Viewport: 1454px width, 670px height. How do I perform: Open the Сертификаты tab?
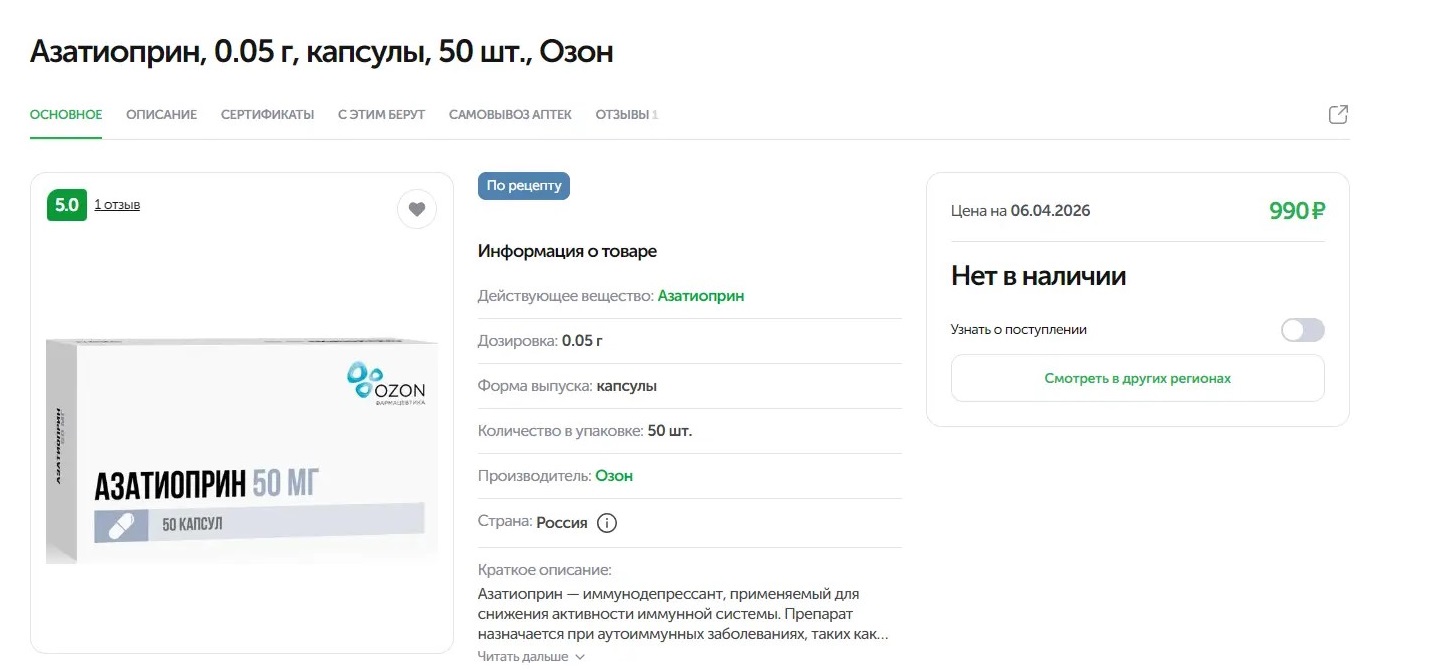pos(267,115)
